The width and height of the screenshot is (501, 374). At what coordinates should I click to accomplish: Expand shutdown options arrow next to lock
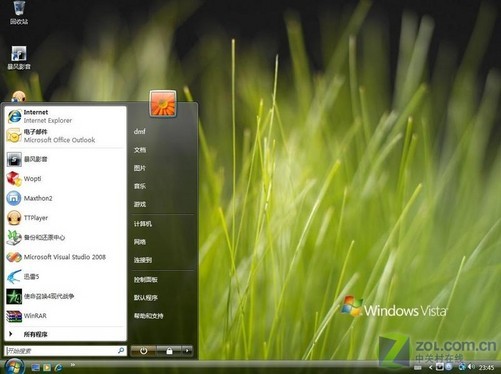coord(187,351)
